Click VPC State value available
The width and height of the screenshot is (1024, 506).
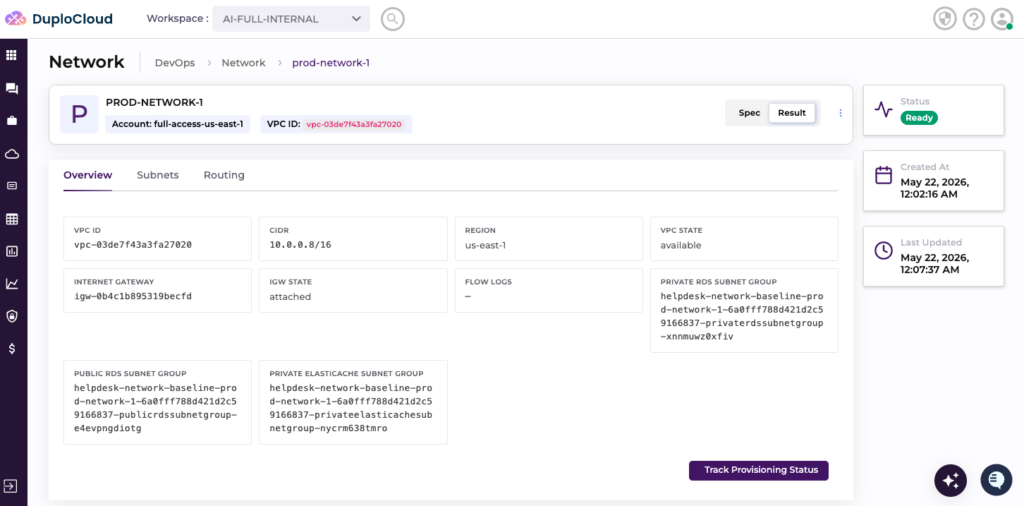(x=680, y=245)
